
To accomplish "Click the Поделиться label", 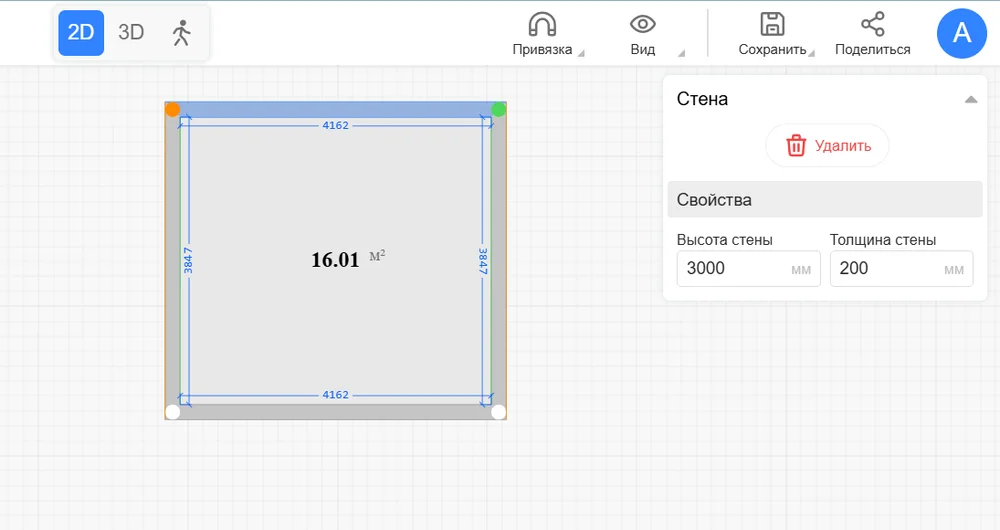I will click(x=872, y=49).
